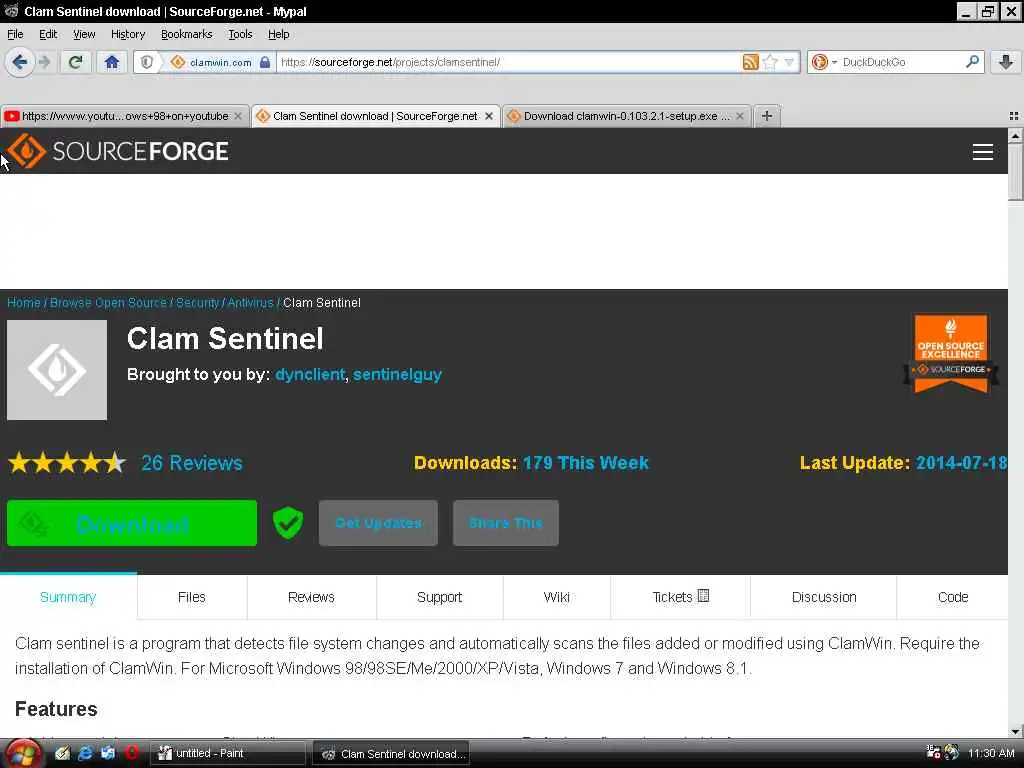
Task: Follow the Browse Open Source breadcrumb
Action: [108, 303]
